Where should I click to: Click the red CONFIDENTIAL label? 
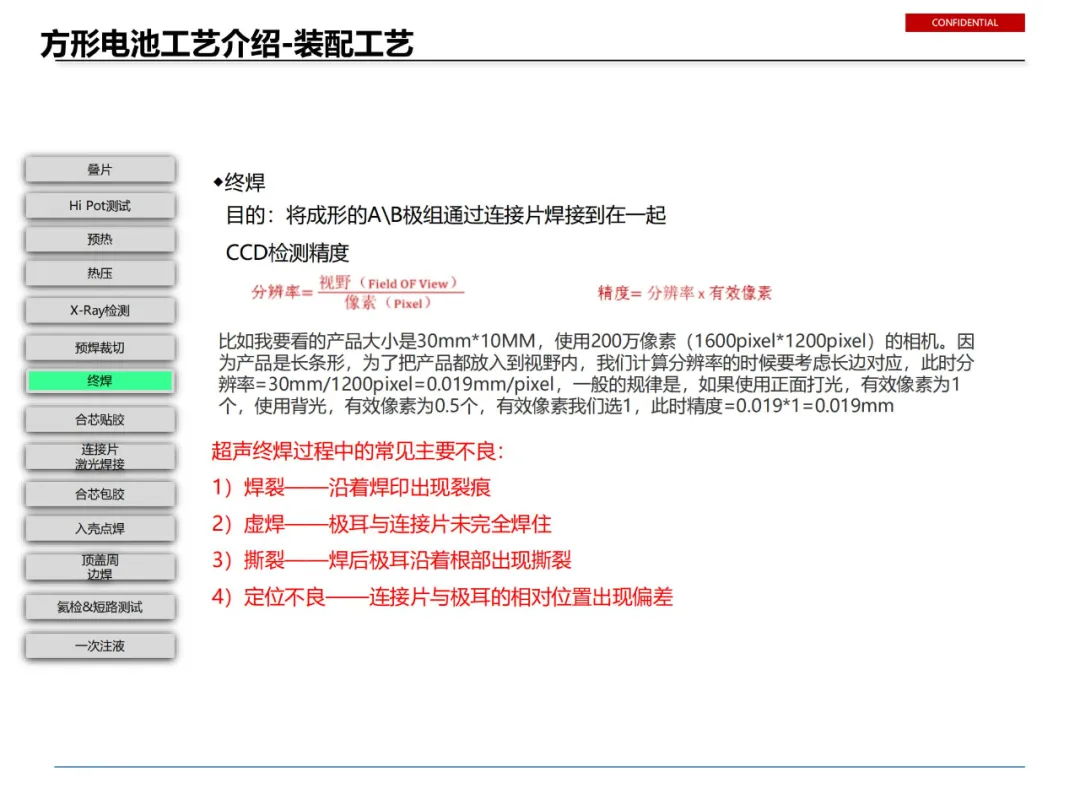tap(964, 23)
